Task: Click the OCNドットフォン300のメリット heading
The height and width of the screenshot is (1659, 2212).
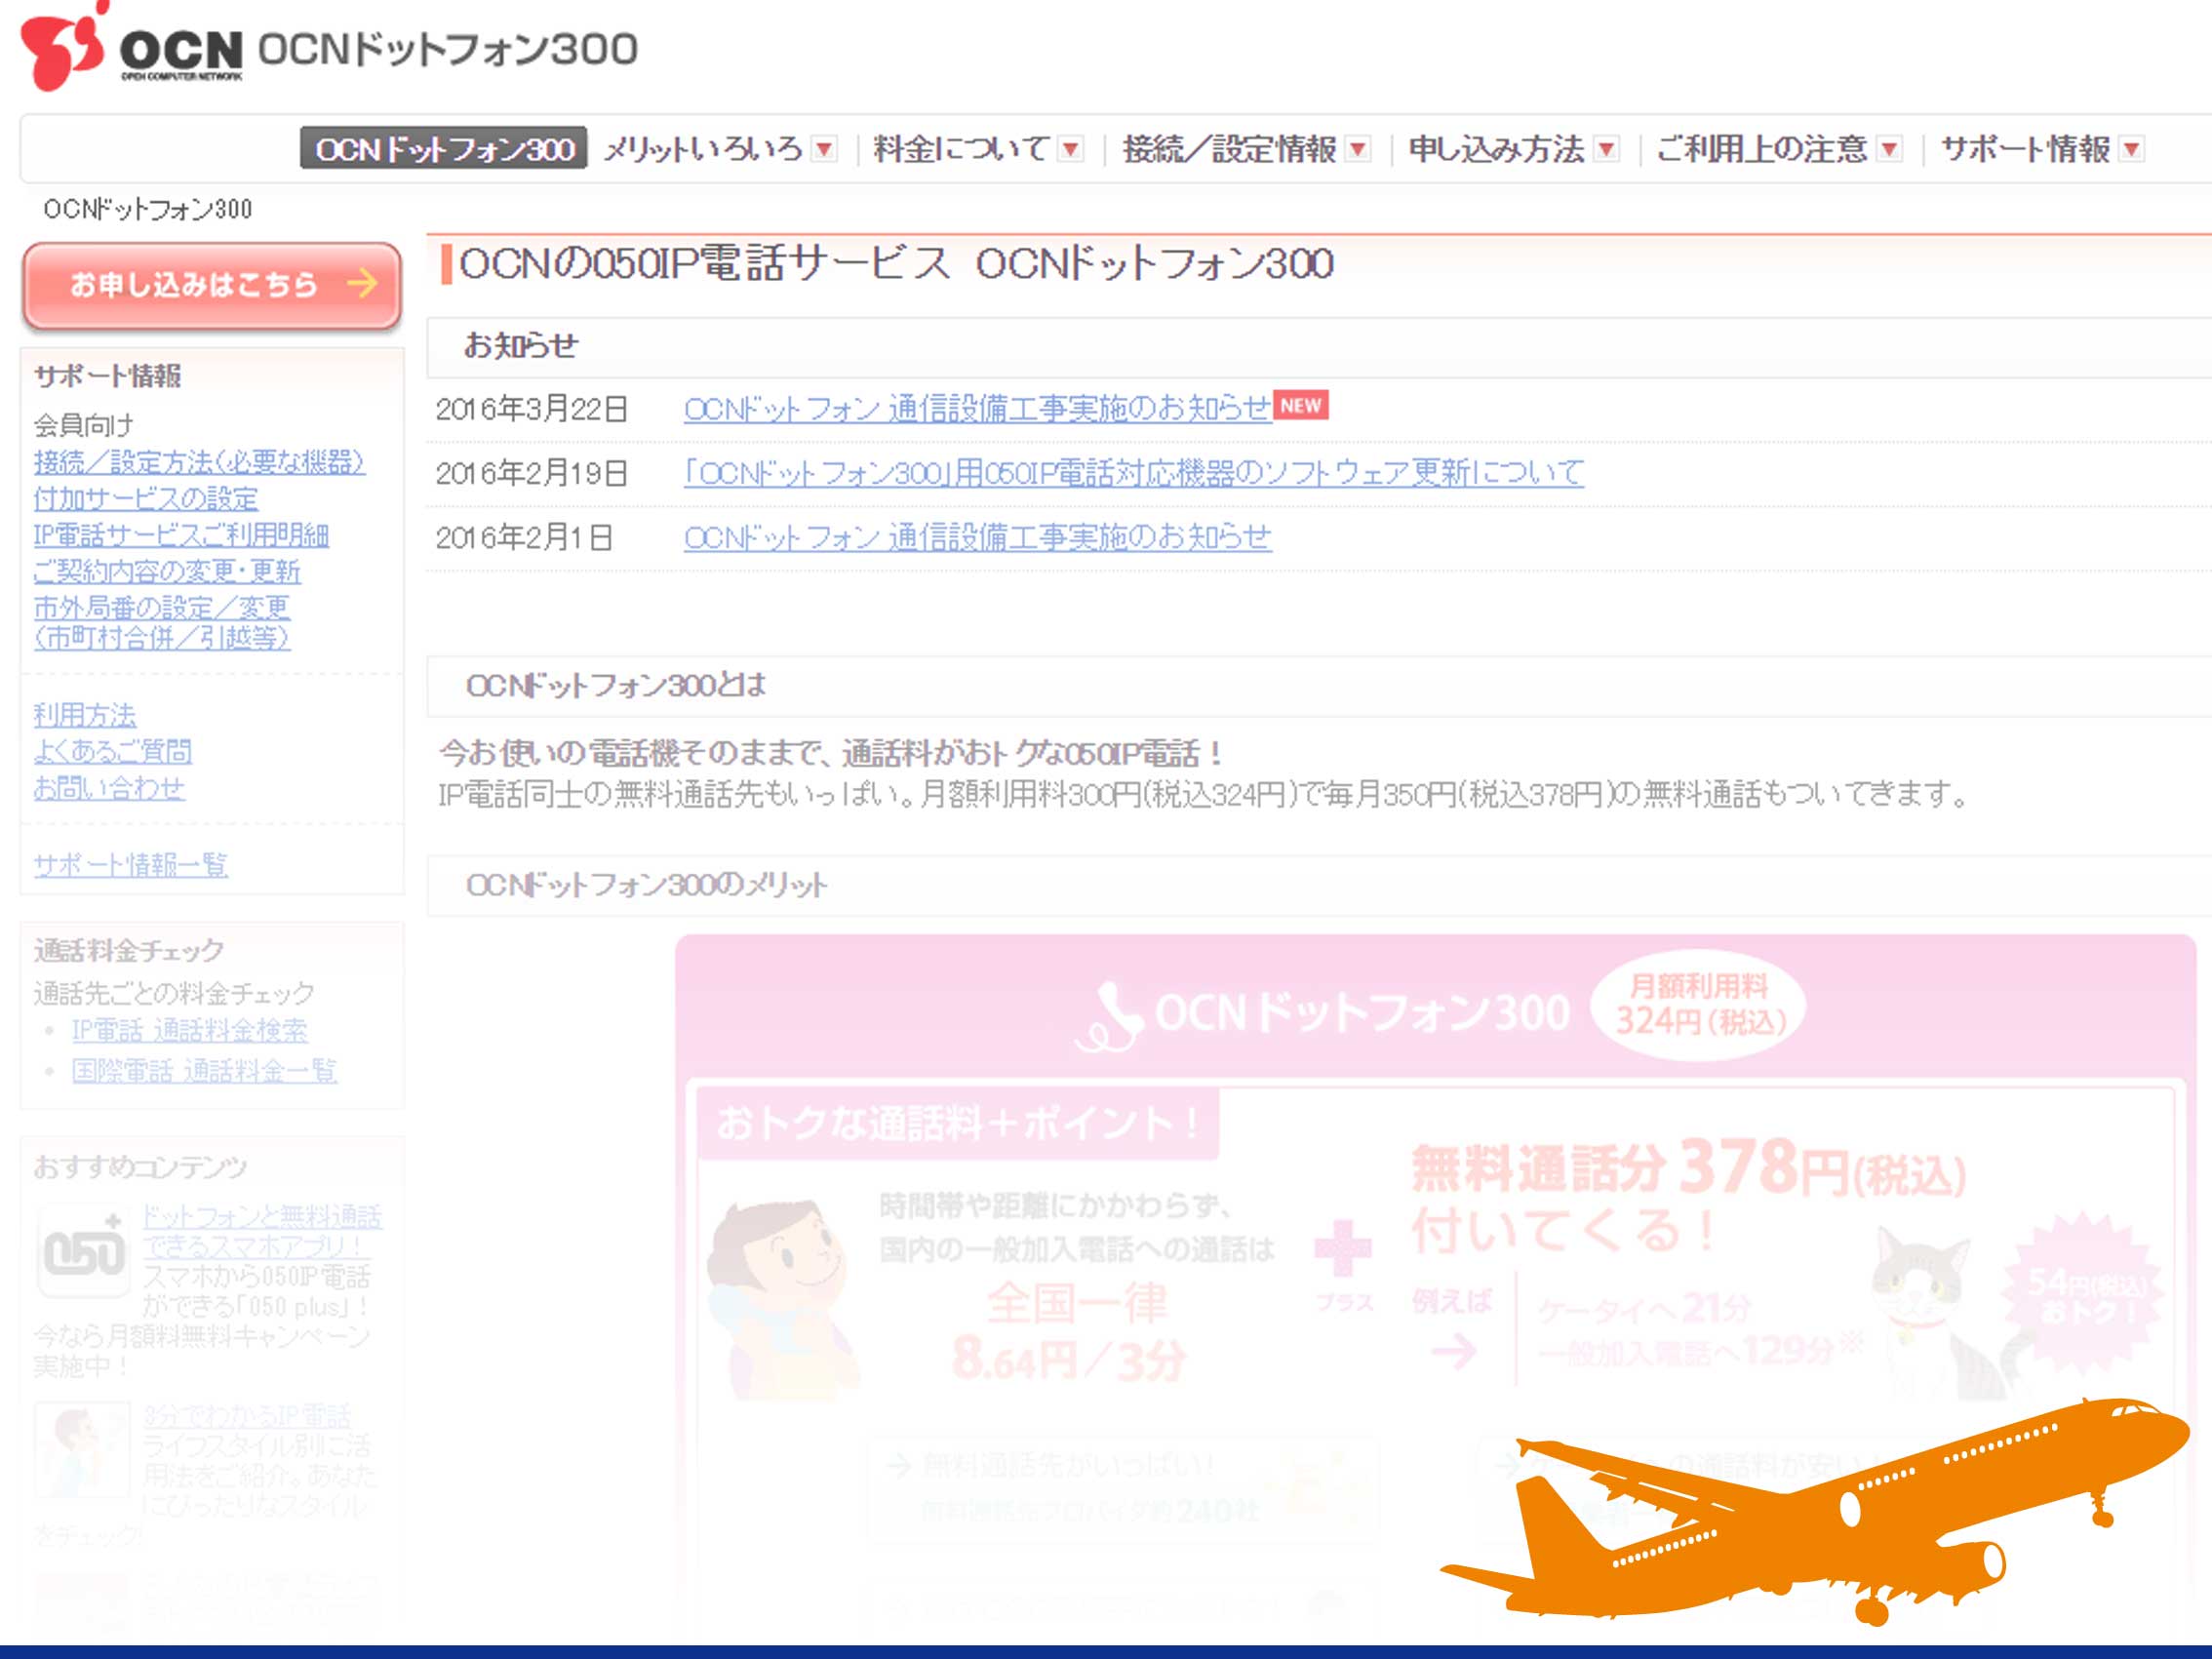Action: pos(646,884)
